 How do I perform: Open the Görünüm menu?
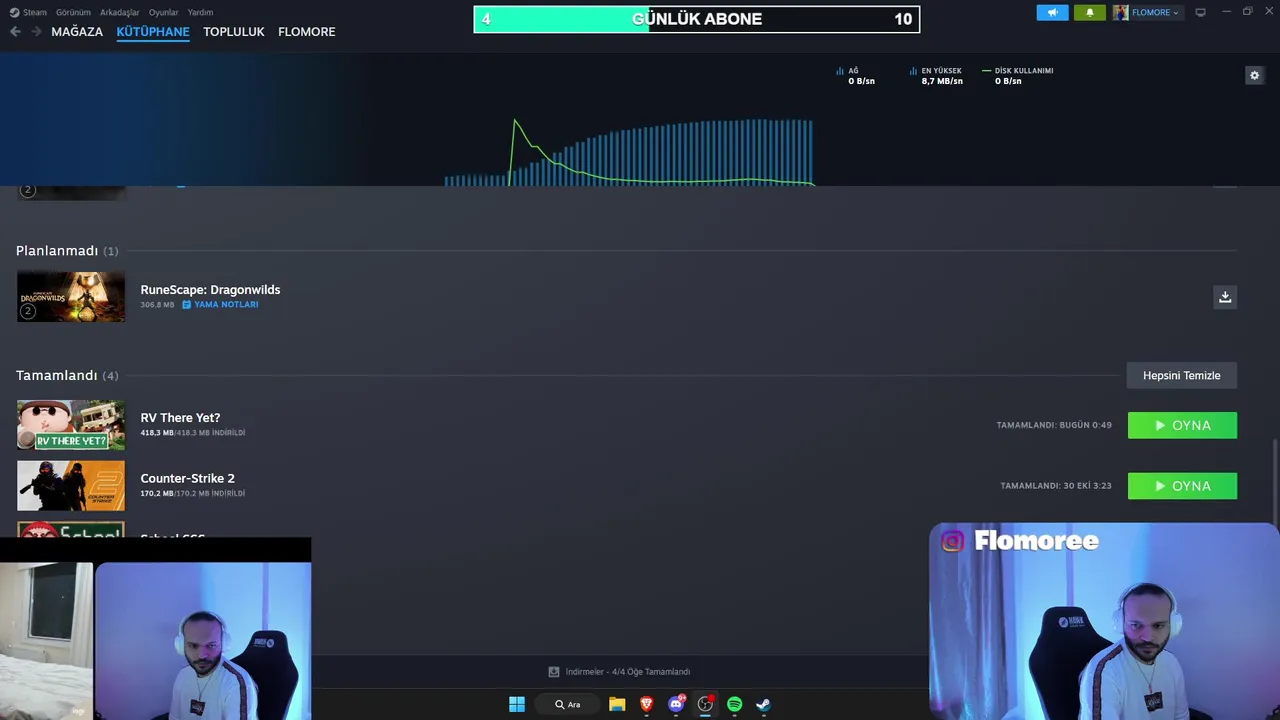(x=73, y=12)
